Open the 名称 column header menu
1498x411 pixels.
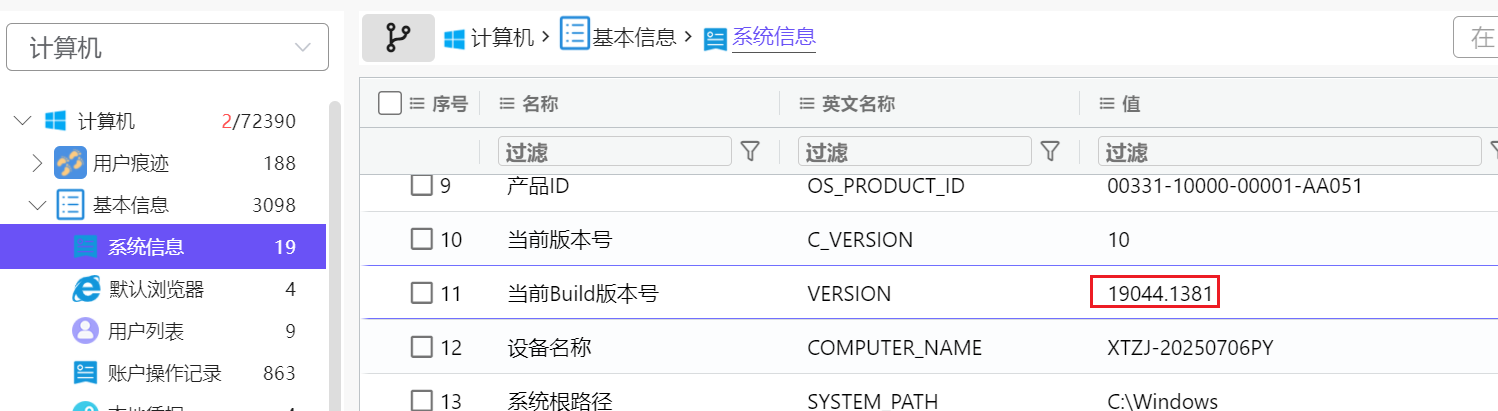(x=507, y=103)
